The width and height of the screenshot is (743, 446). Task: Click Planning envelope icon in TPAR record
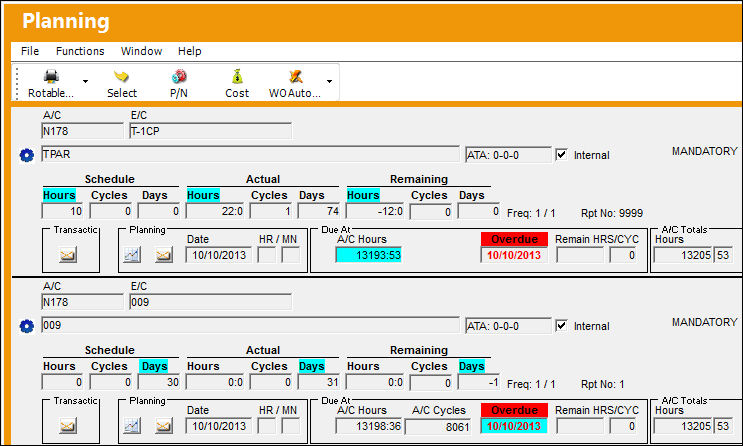pos(164,255)
